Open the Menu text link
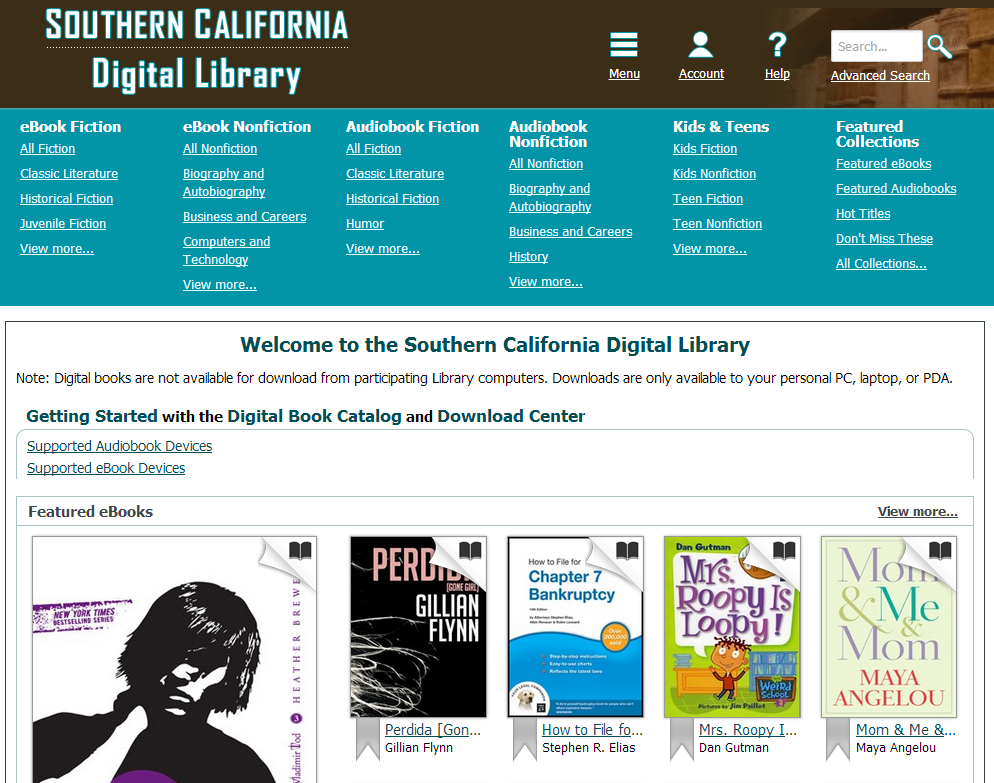Image resolution: width=994 pixels, height=783 pixels. (624, 74)
